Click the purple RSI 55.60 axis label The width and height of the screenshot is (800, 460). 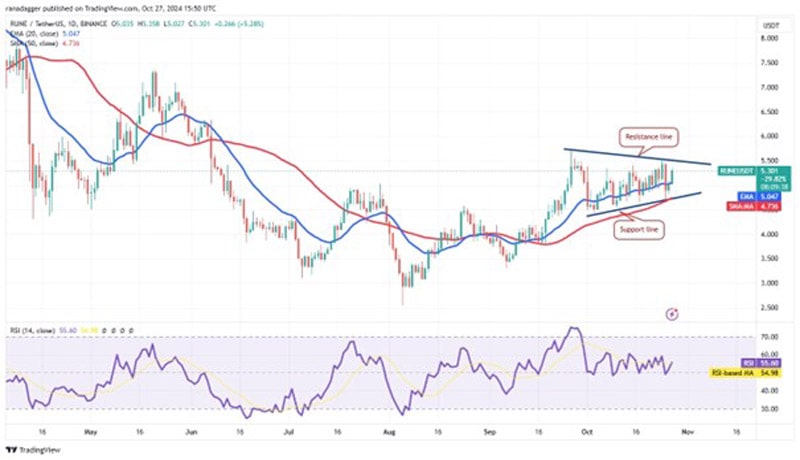tap(761, 363)
